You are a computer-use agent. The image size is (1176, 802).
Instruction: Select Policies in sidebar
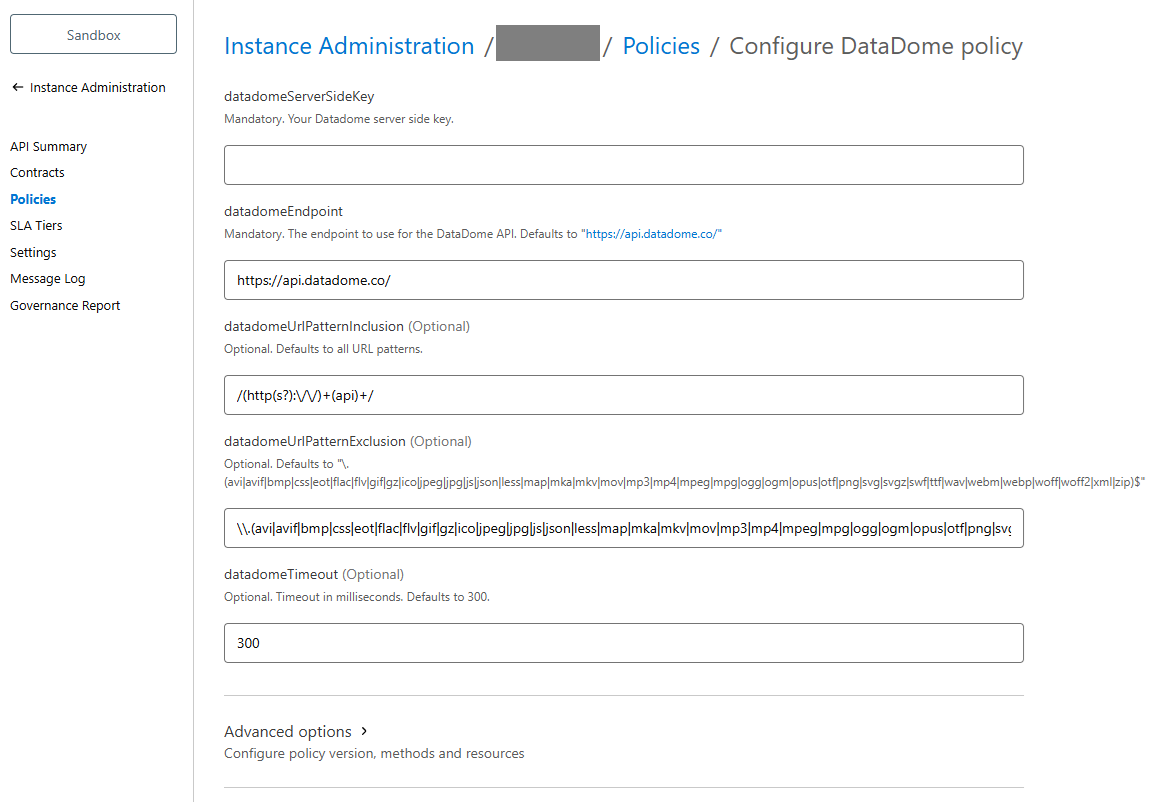33,199
